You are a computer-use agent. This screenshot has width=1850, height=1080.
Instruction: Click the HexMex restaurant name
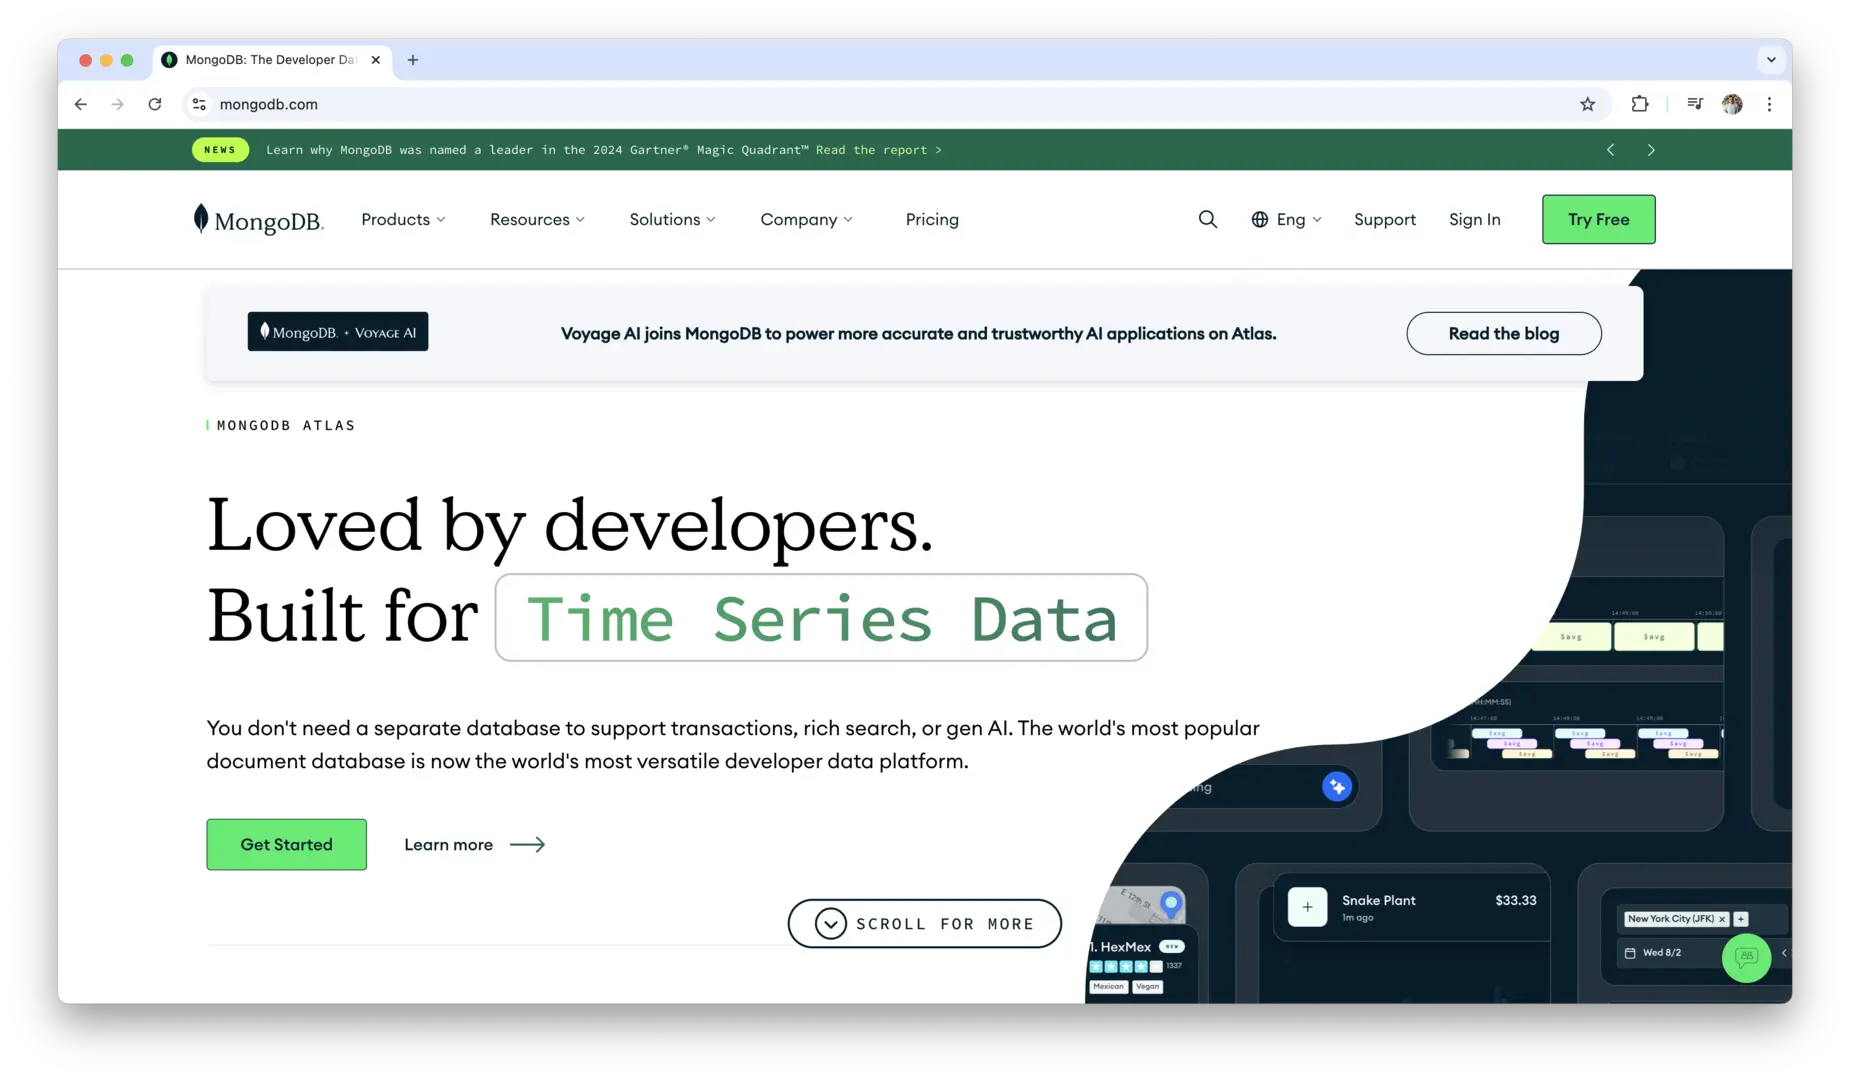tap(1125, 947)
